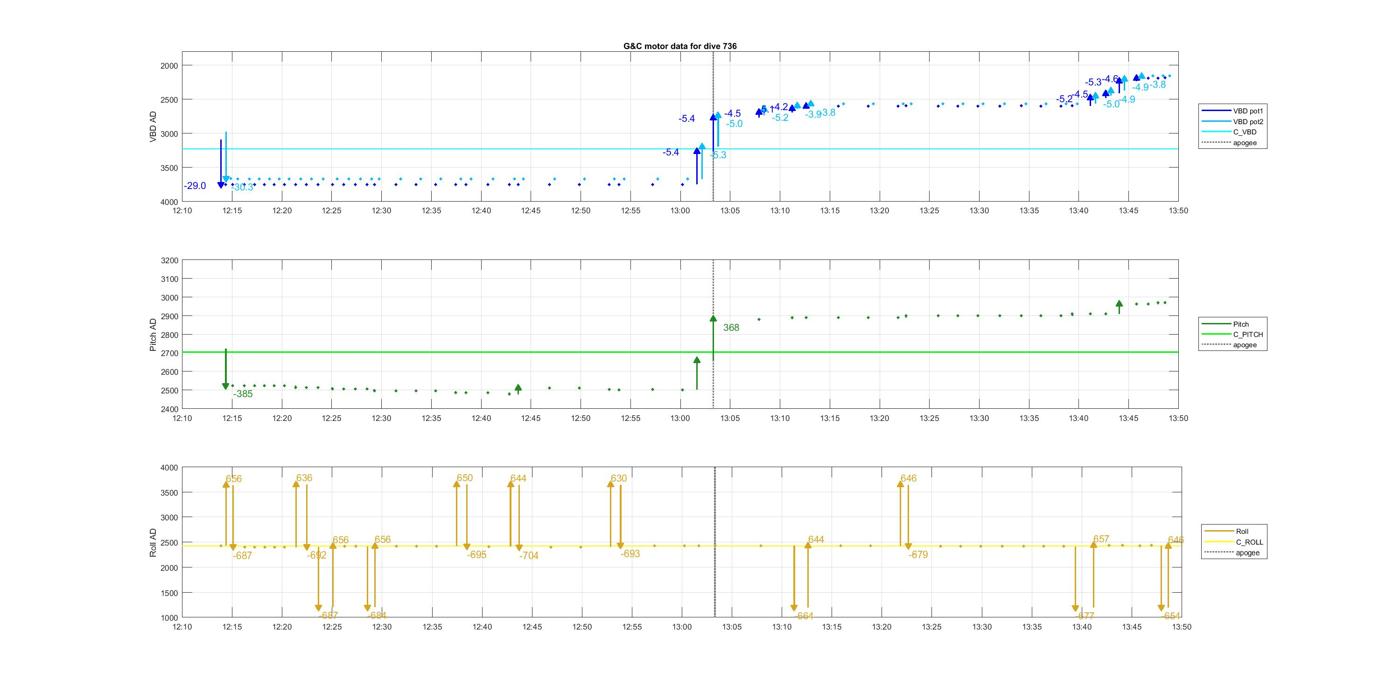
Task: Click the '-679' roll data label
Action: click(918, 555)
